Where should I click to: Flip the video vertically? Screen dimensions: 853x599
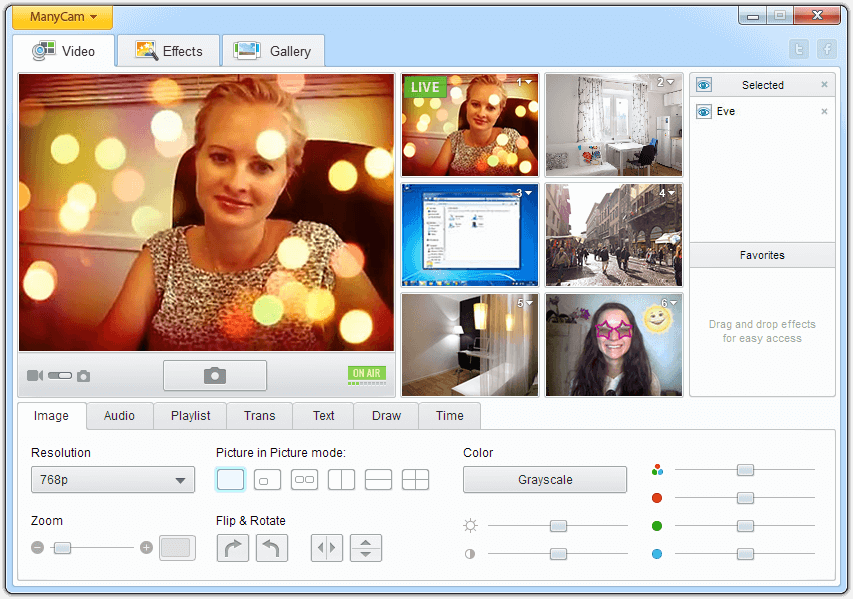click(x=365, y=547)
